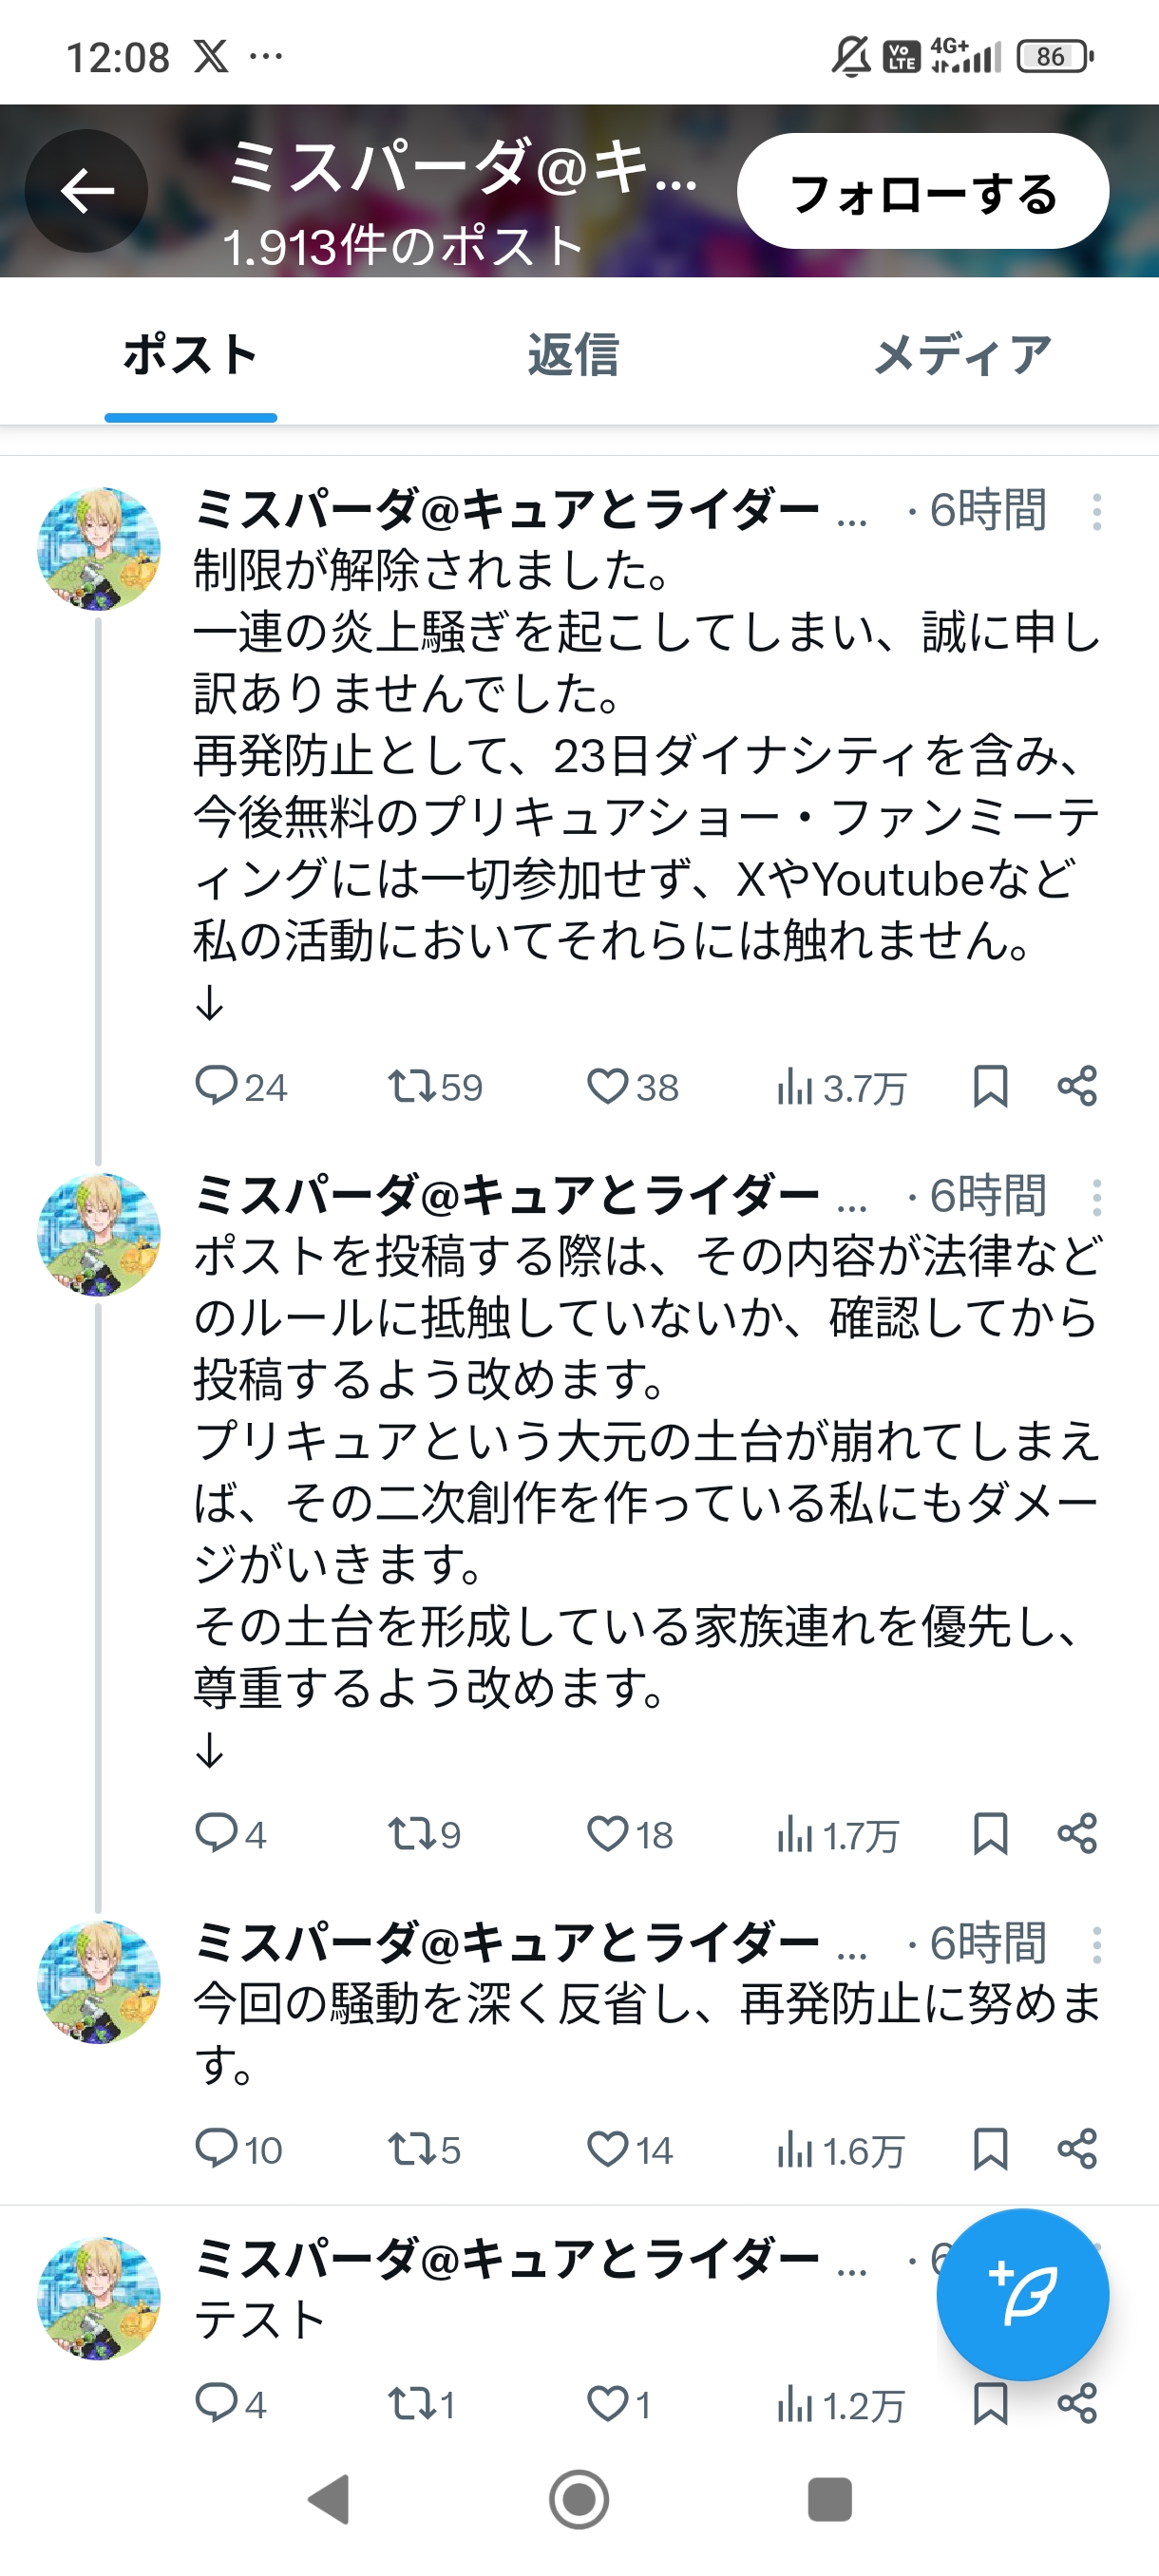This screenshot has width=1159, height=2576.
Task: Tap the floating compose new post button
Action: [x=1022, y=2294]
